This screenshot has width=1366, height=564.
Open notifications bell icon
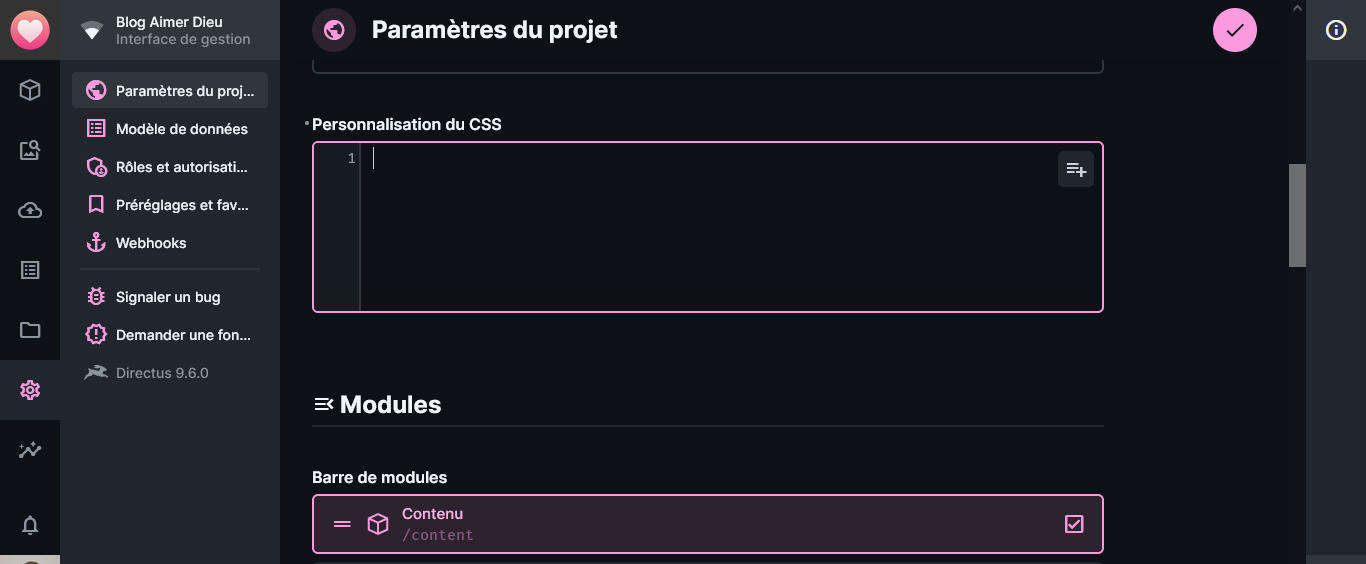(x=30, y=525)
